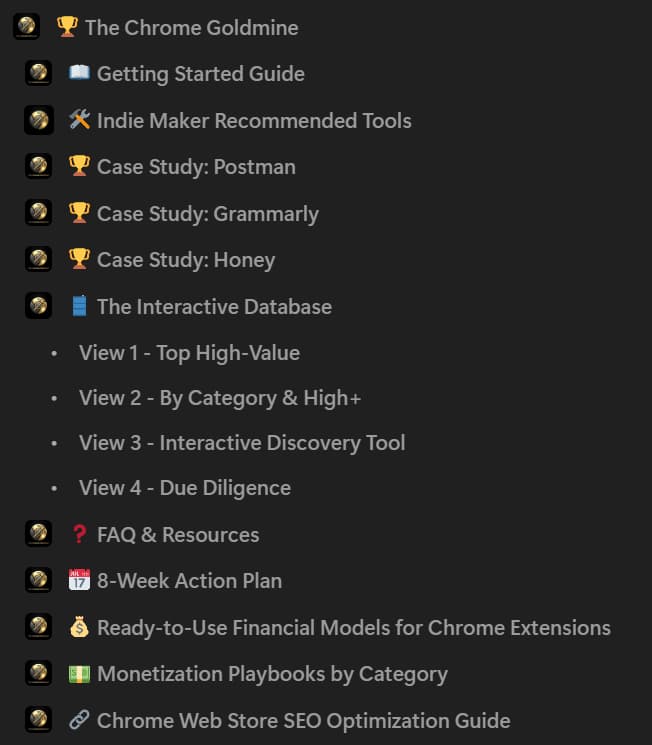Select View 1 - Top High-Value
Viewport: 652px width, 745px height.
coord(189,353)
